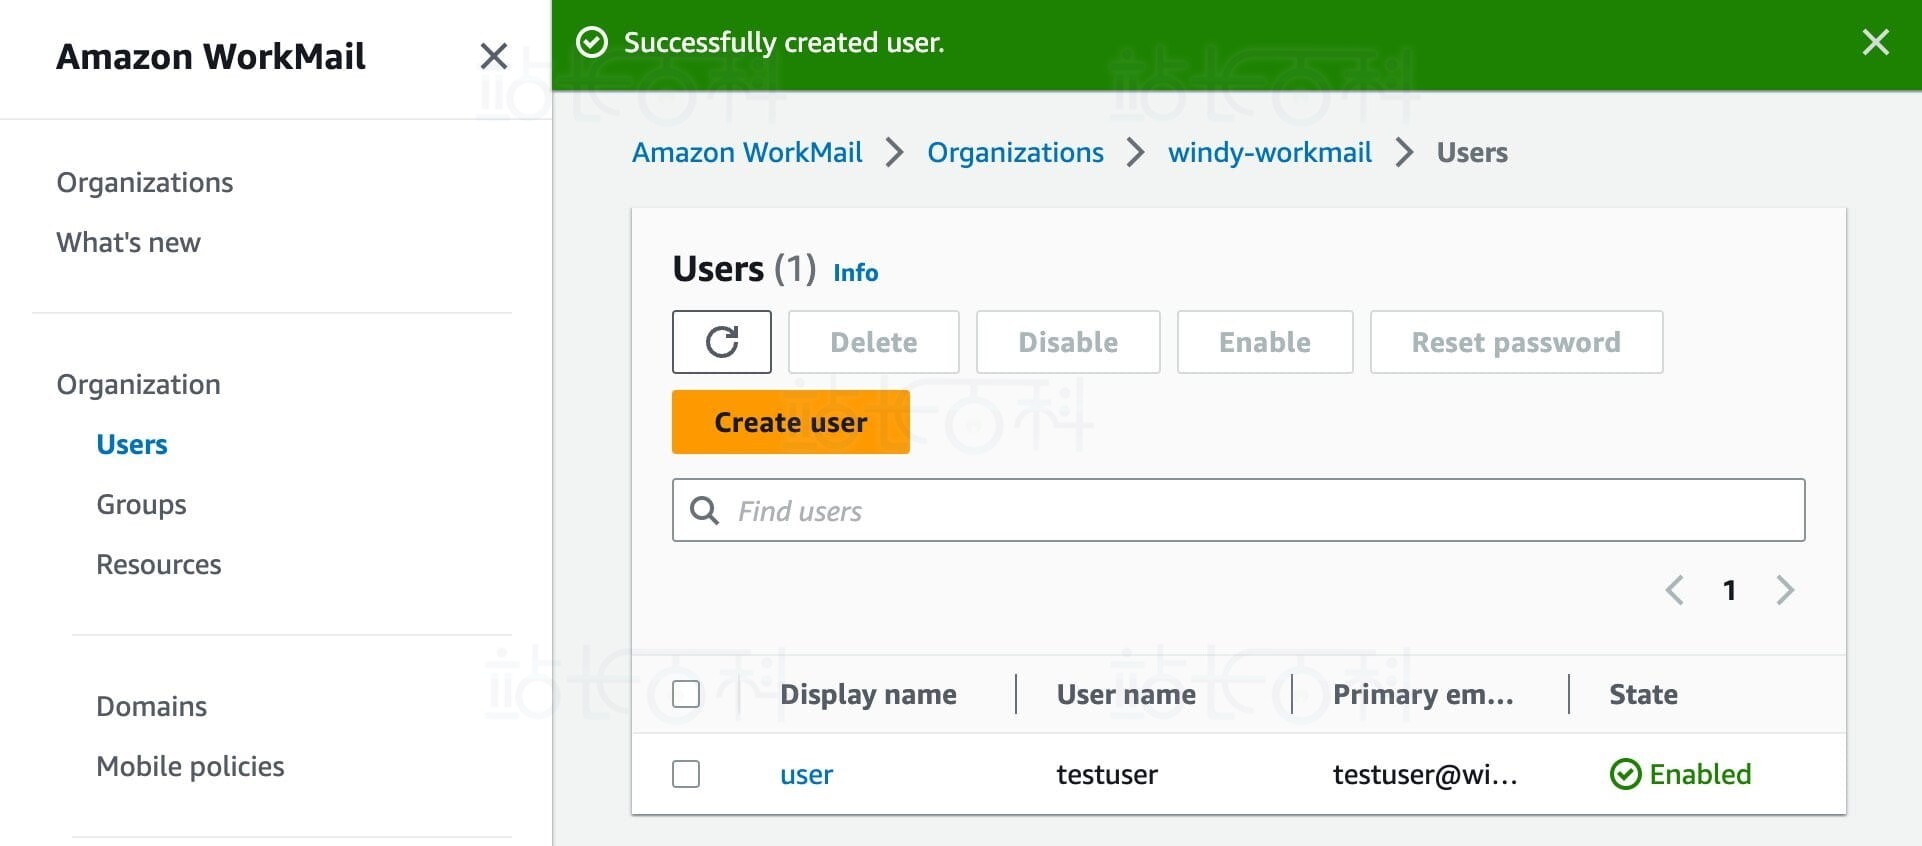This screenshot has height=846, width=1922.
Task: Open the Info link beside Users
Action: pos(855,273)
